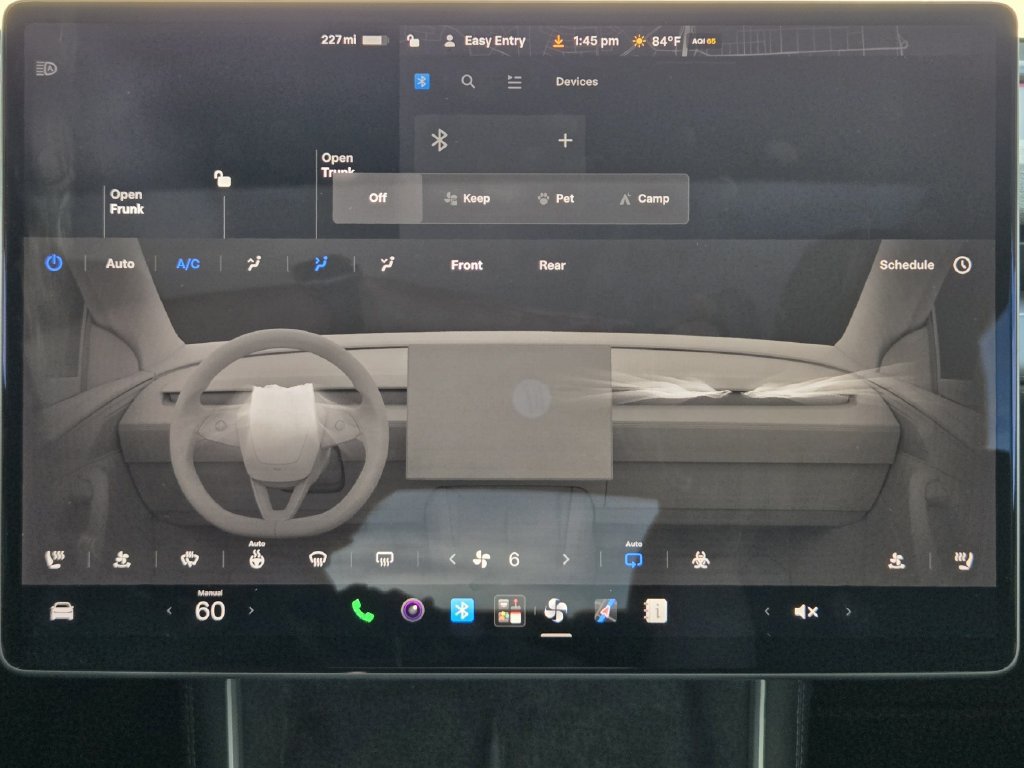
Task: Tap the climate fan icon in the dock
Action: [x=556, y=611]
